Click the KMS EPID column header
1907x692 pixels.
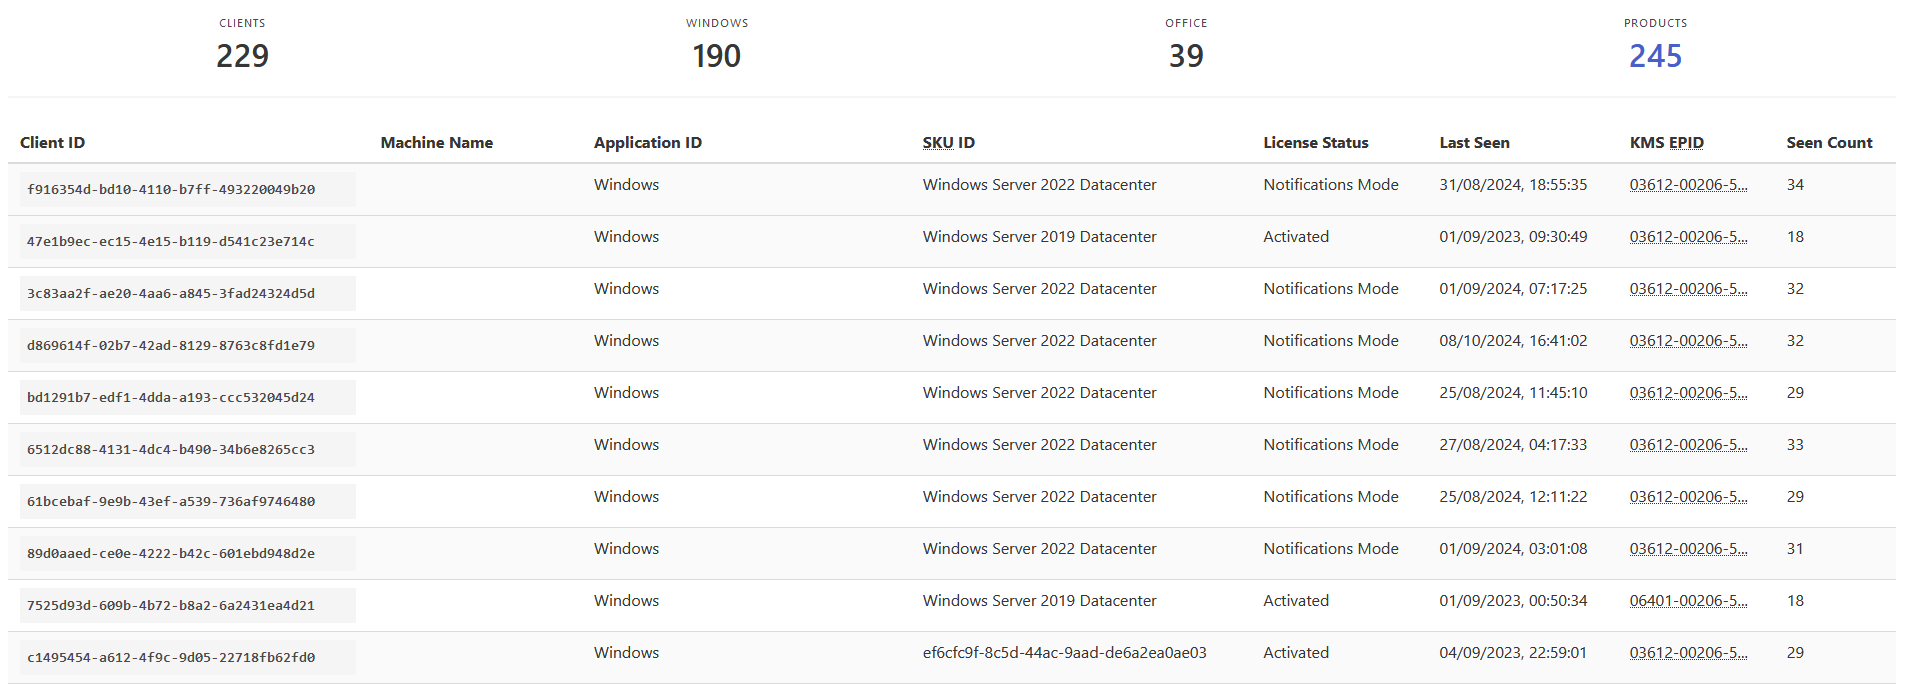1666,143
